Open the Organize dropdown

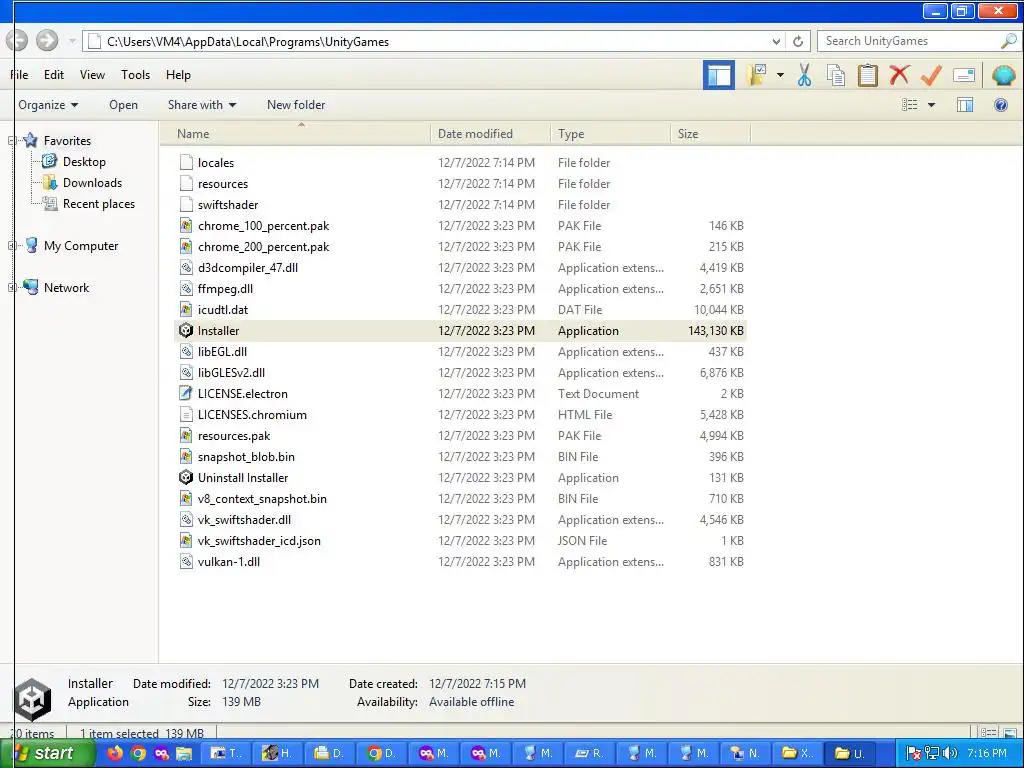point(48,105)
